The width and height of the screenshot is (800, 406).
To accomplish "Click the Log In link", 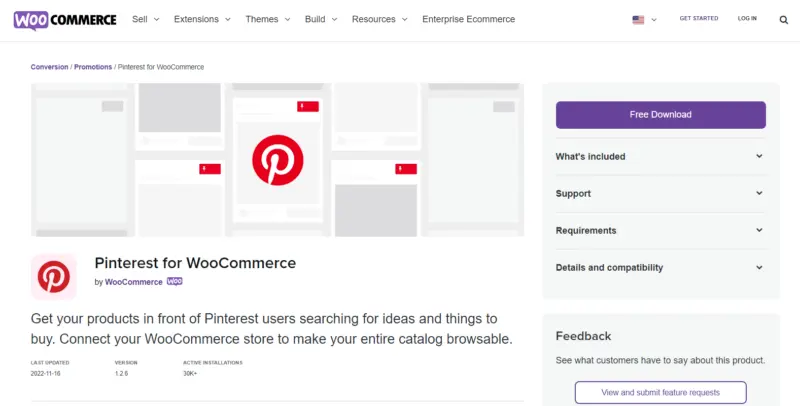I will [x=747, y=18].
